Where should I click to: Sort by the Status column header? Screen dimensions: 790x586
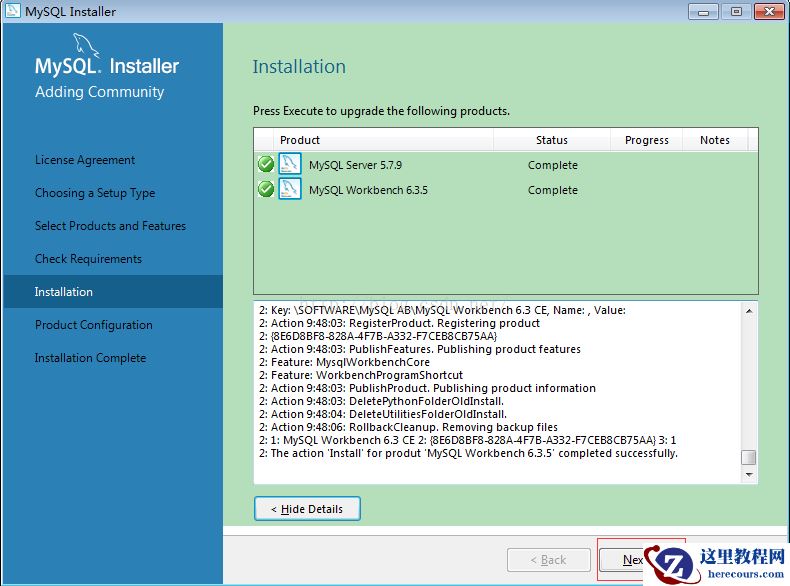pyautogui.click(x=552, y=140)
